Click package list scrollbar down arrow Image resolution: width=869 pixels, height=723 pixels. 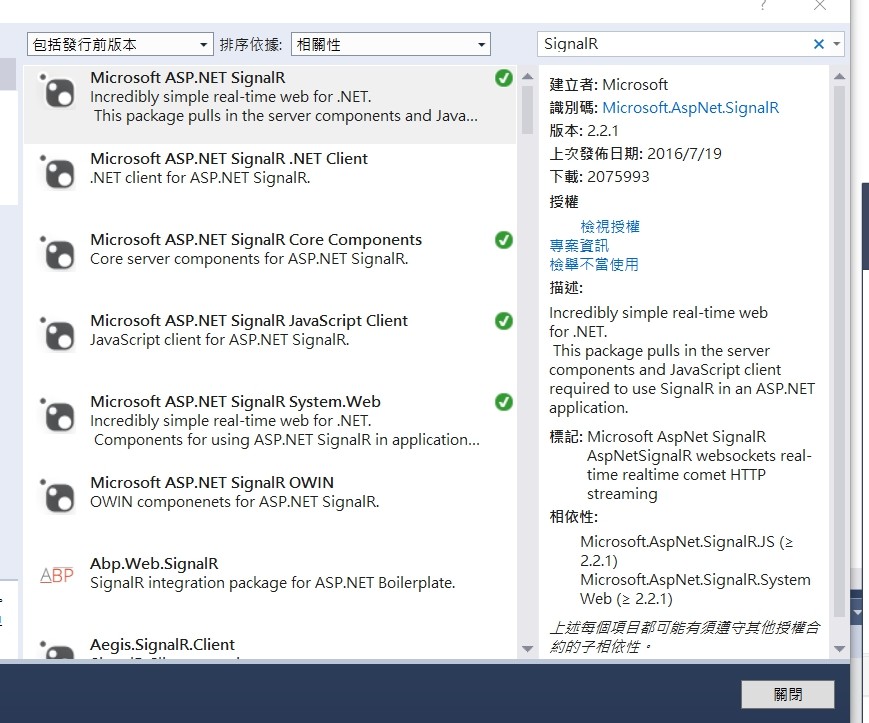click(x=527, y=648)
